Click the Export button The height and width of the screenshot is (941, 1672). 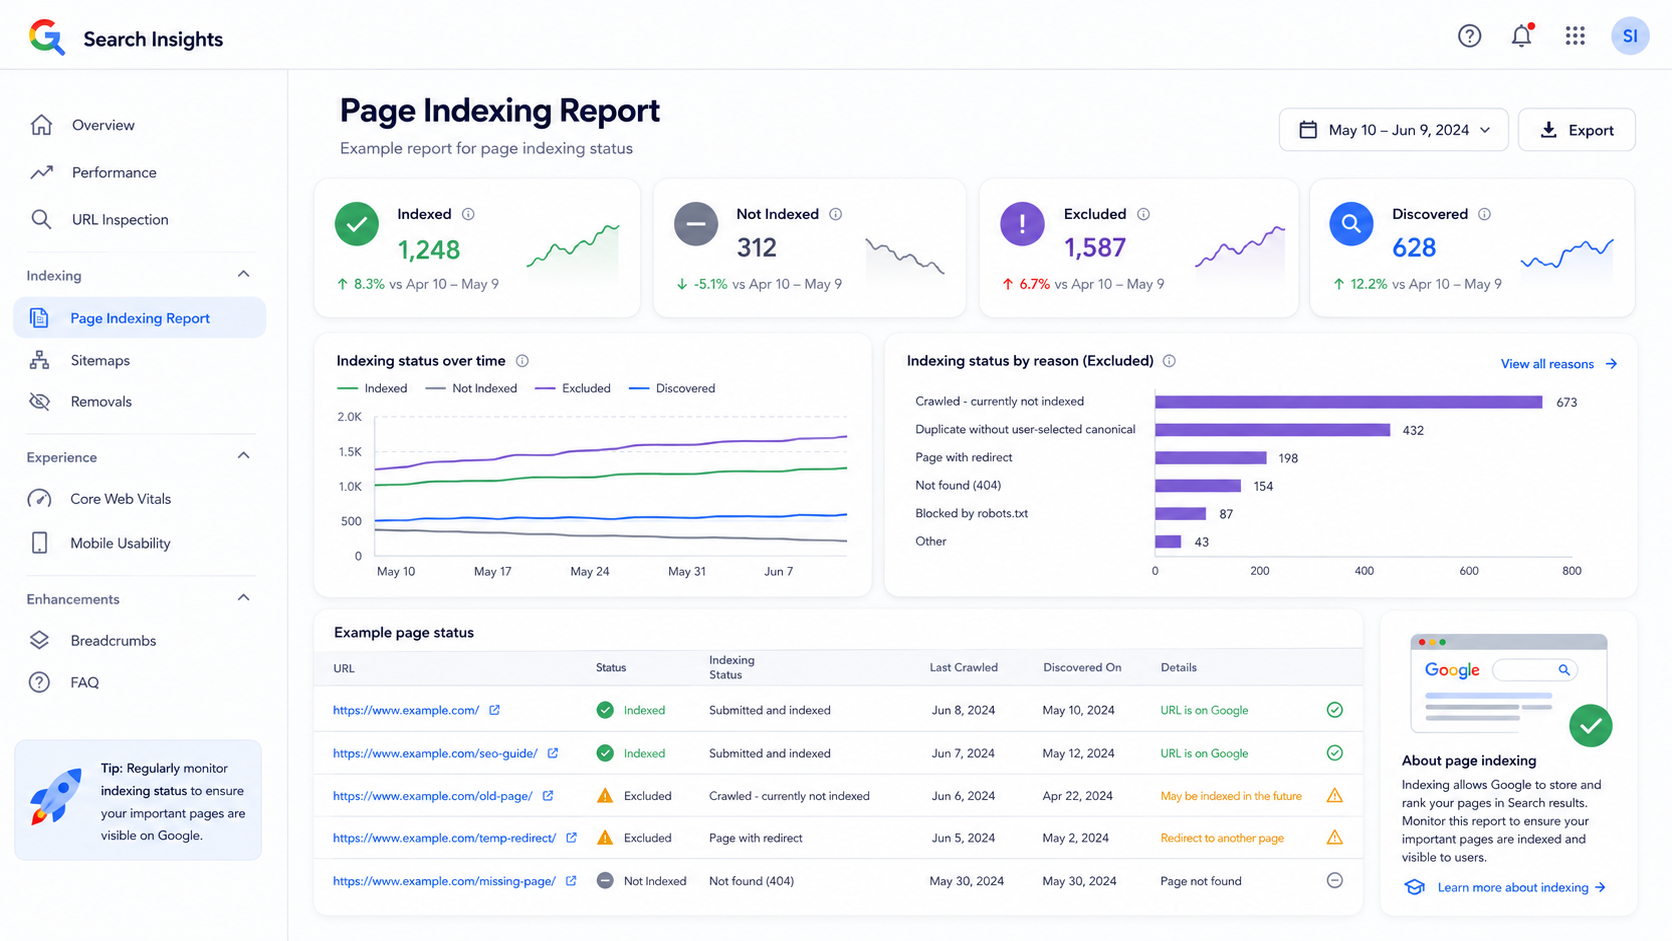pos(1576,130)
